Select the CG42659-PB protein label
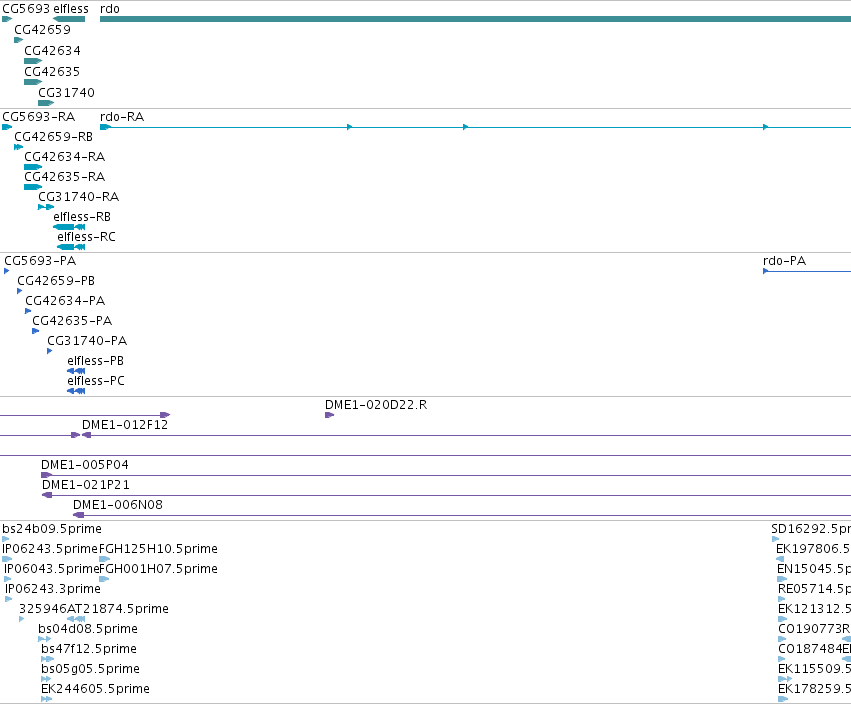Image resolution: width=851 pixels, height=704 pixels. click(x=56, y=281)
